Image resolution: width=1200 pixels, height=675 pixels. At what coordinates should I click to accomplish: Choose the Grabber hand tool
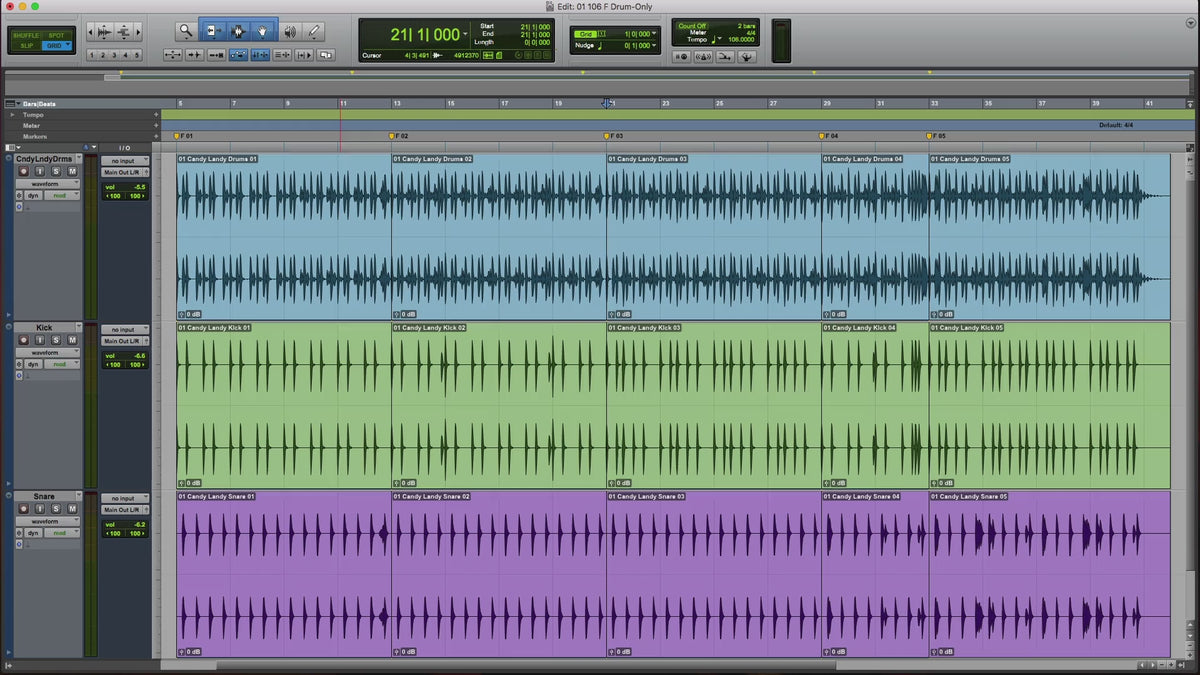[264, 31]
